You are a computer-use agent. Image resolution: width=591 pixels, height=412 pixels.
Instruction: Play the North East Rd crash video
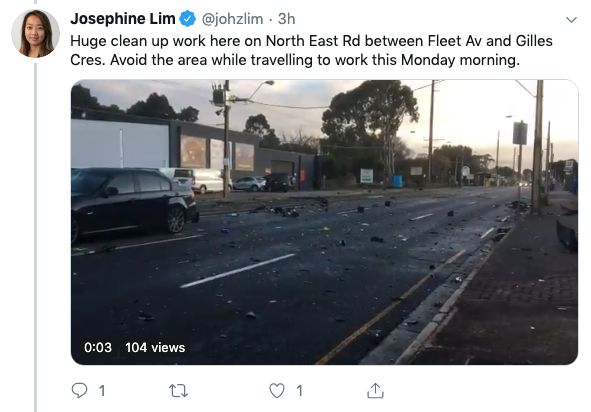324,222
